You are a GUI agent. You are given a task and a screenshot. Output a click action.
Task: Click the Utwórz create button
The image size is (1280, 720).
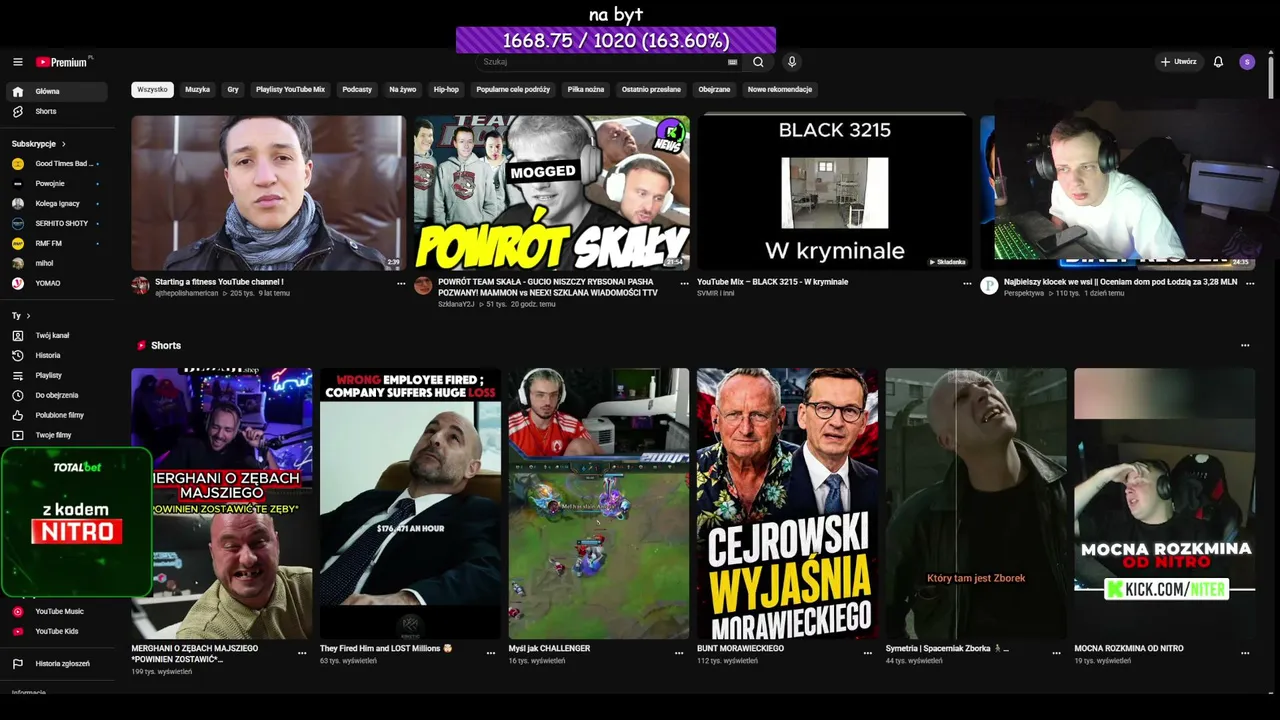(1178, 62)
